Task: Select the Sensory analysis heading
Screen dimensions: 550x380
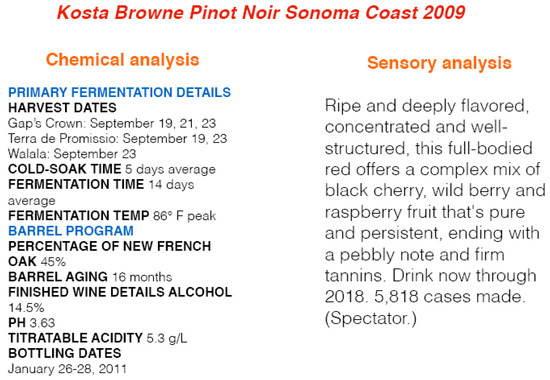Action: coord(439,63)
